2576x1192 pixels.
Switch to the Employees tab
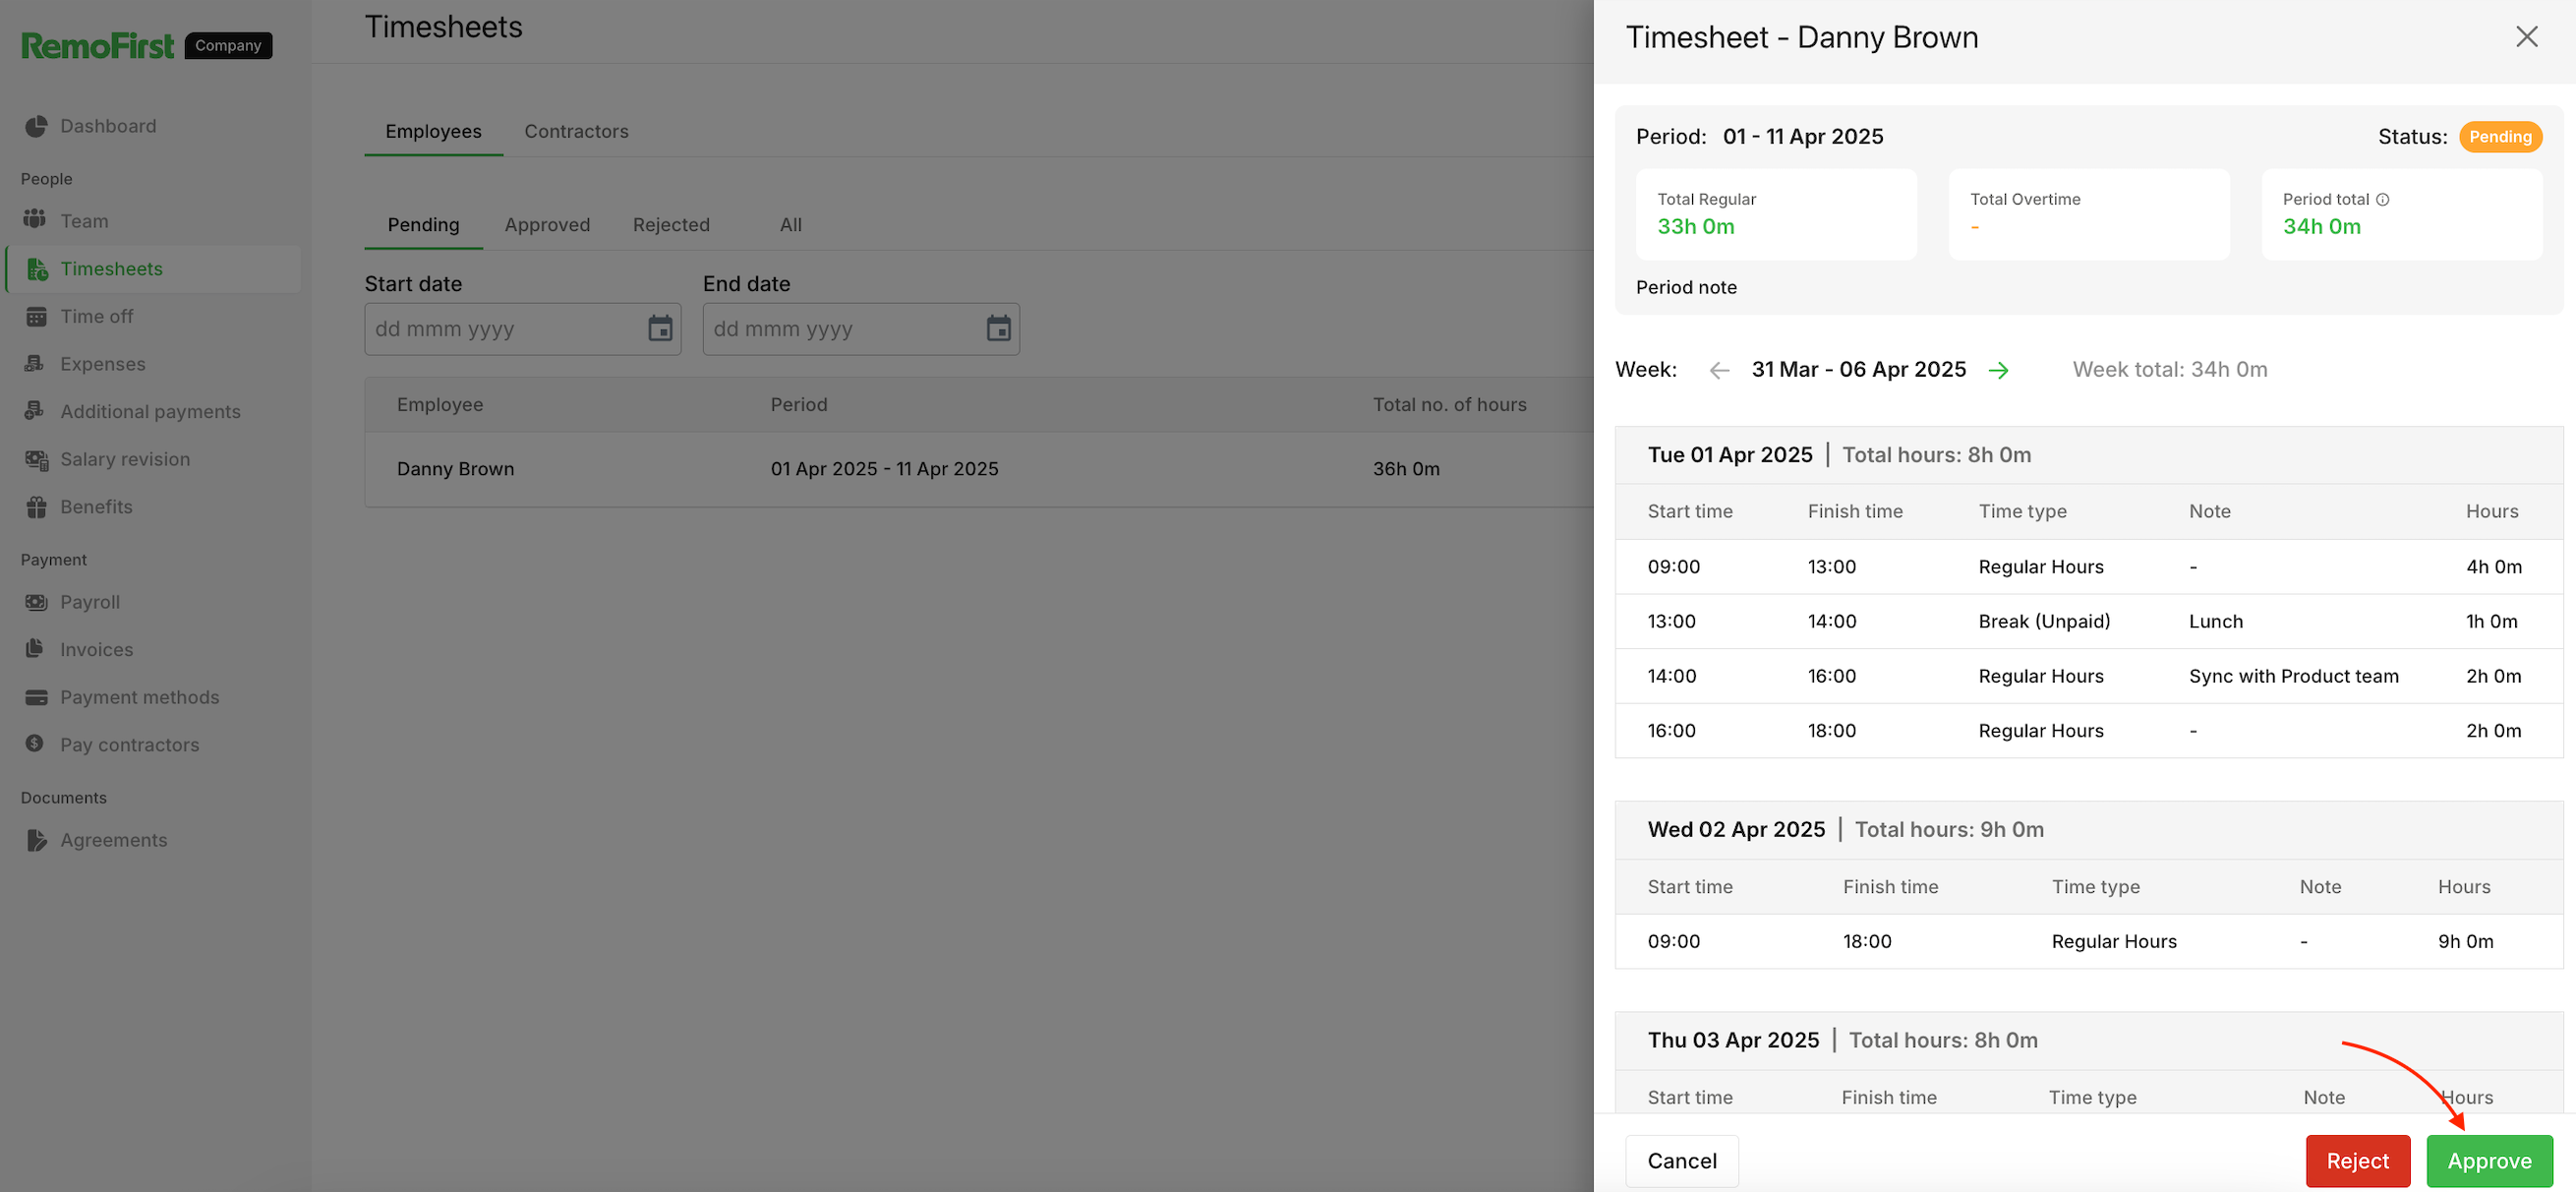[x=433, y=131]
